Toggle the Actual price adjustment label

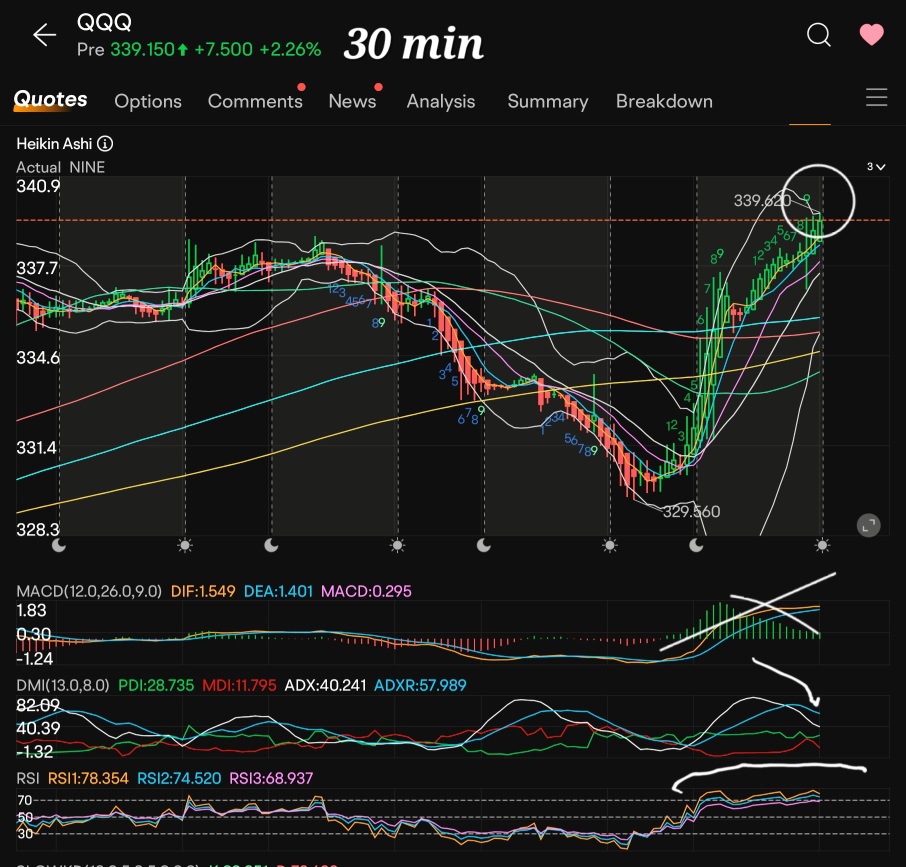tap(38, 167)
